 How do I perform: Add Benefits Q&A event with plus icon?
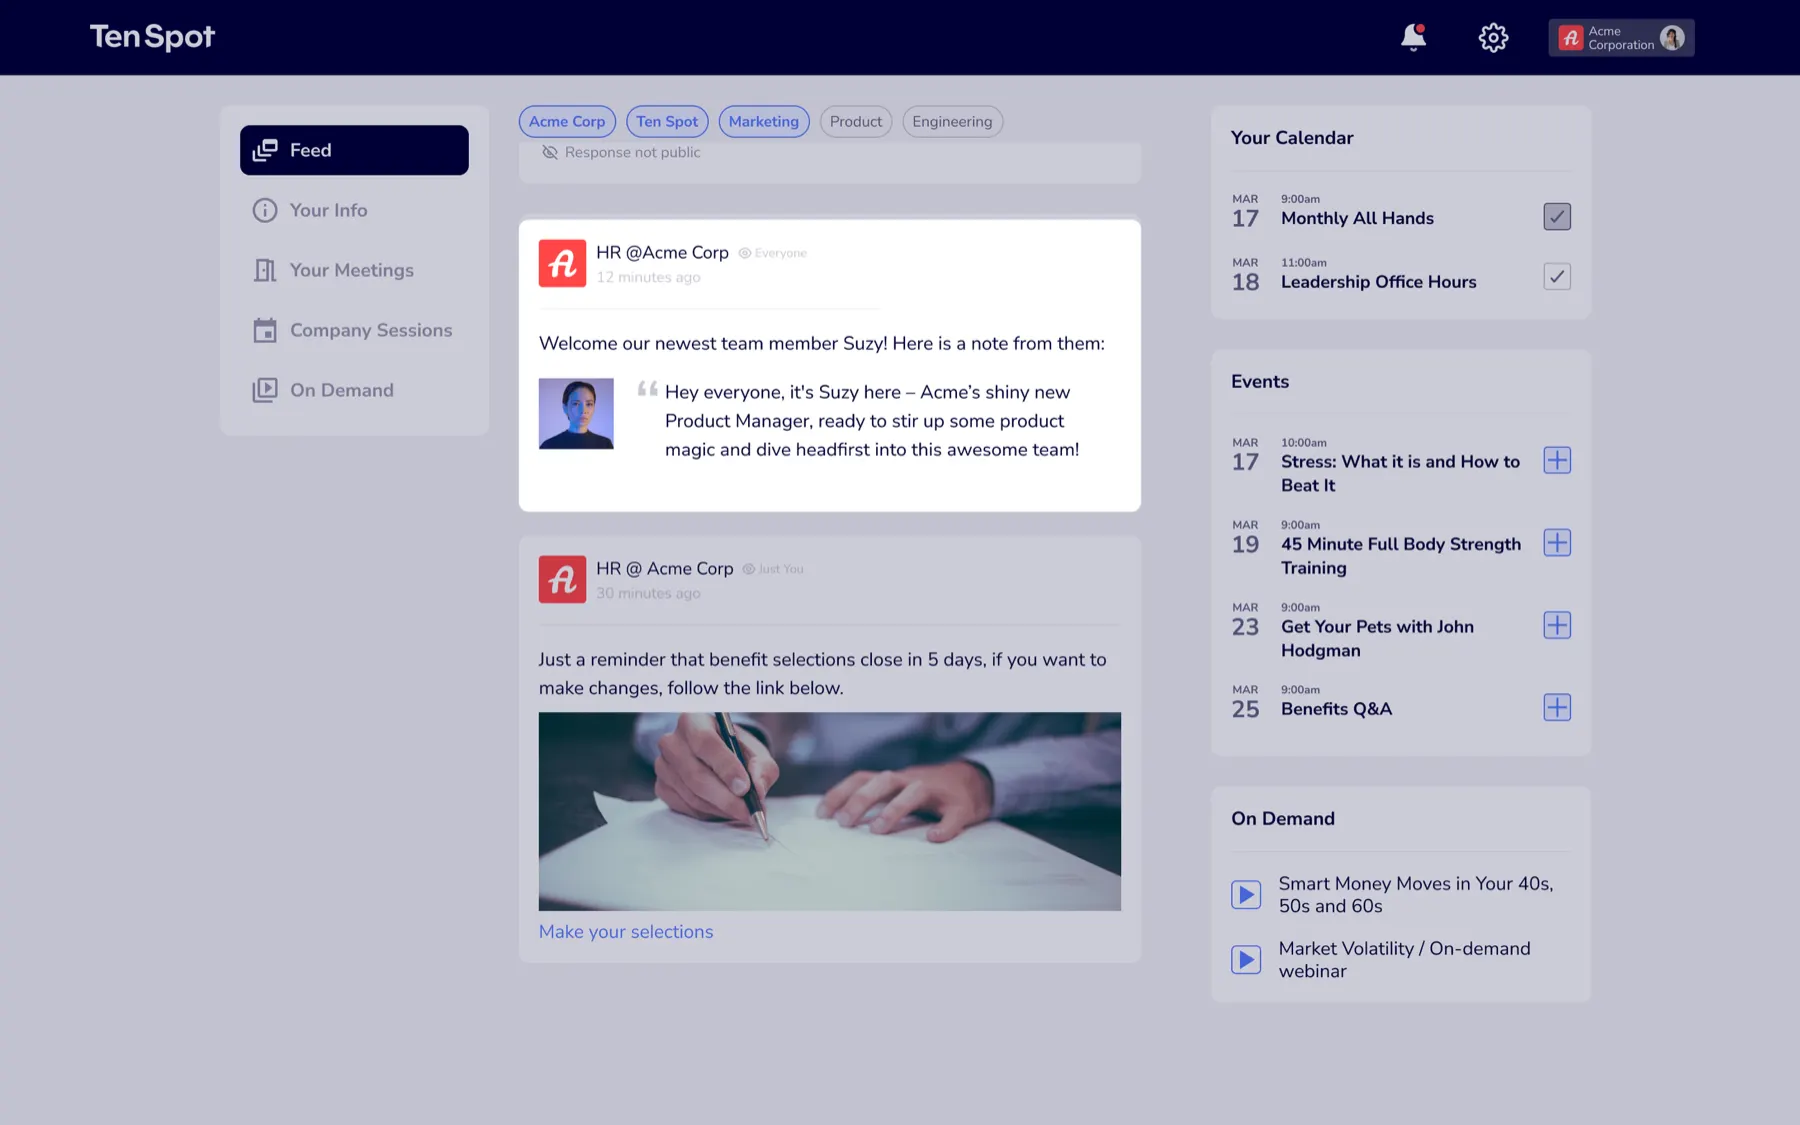click(1557, 707)
